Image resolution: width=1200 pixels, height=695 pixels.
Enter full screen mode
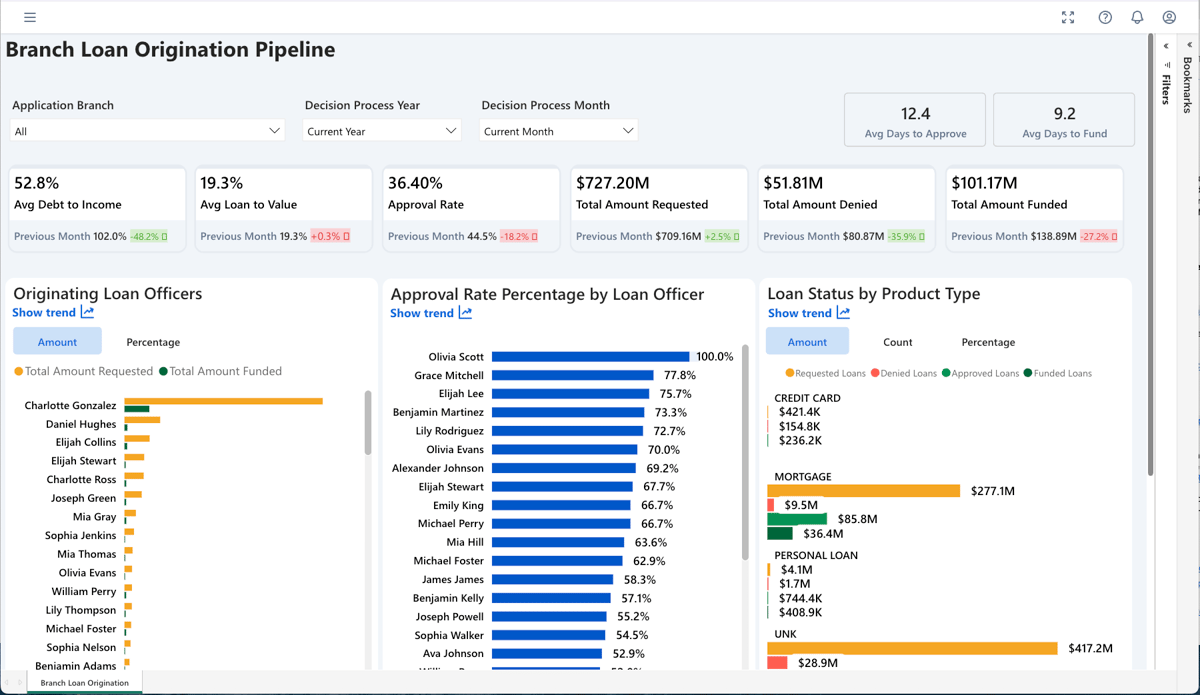[1068, 17]
